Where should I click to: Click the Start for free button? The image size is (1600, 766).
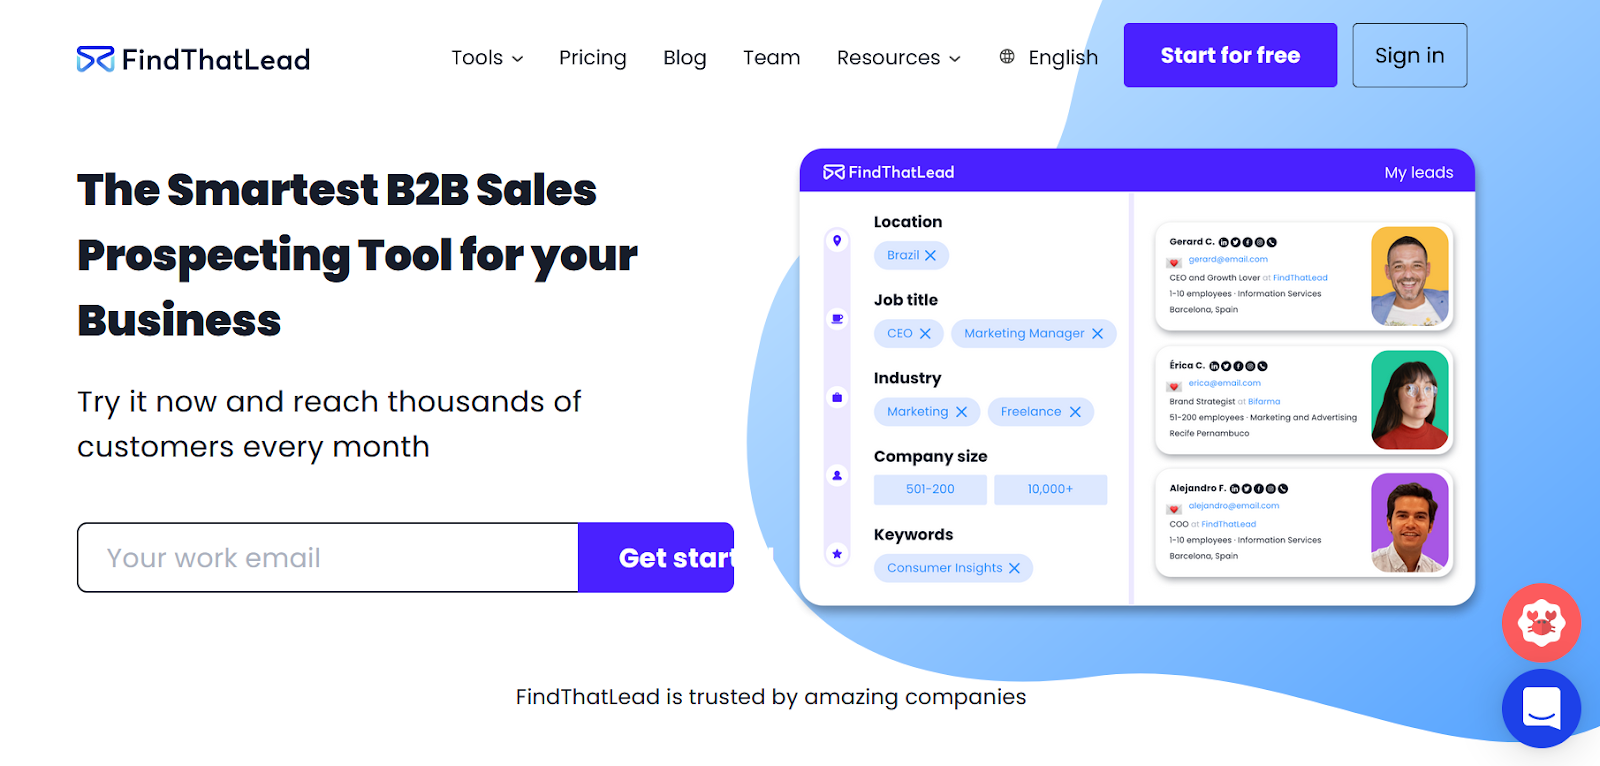1230,55
